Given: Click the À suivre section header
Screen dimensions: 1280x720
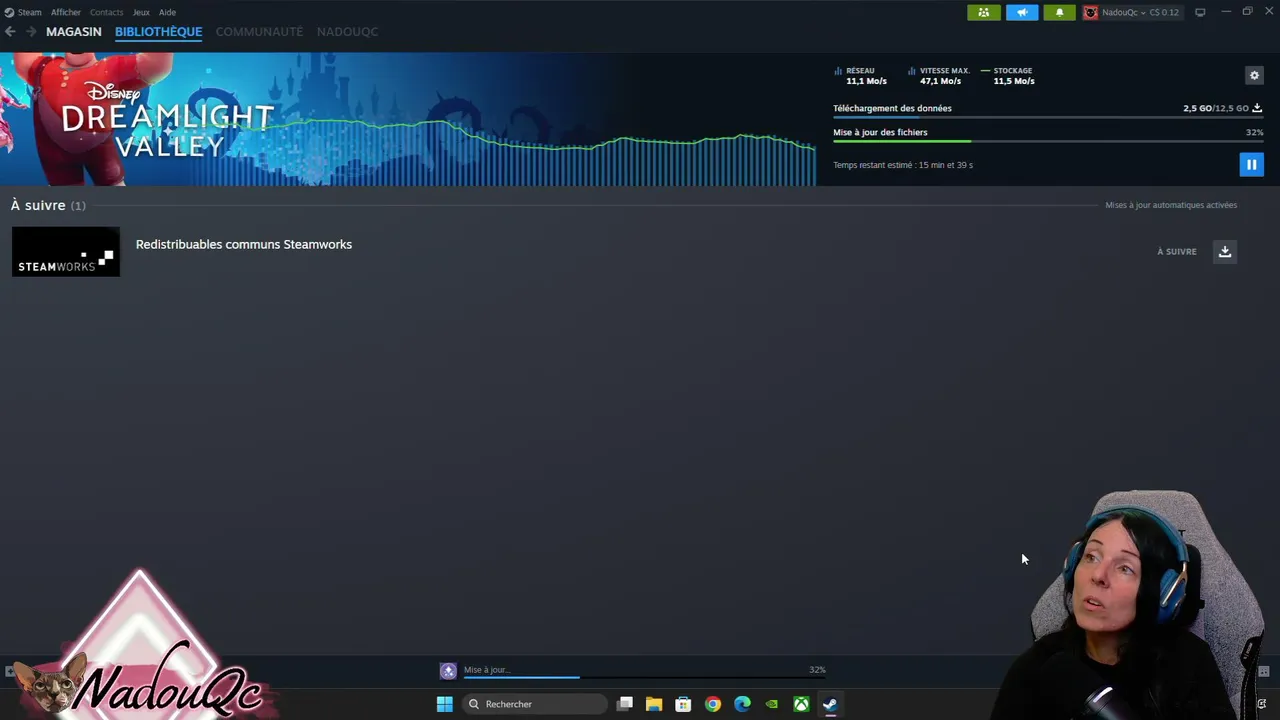Looking at the screenshot, I should pos(48,205).
